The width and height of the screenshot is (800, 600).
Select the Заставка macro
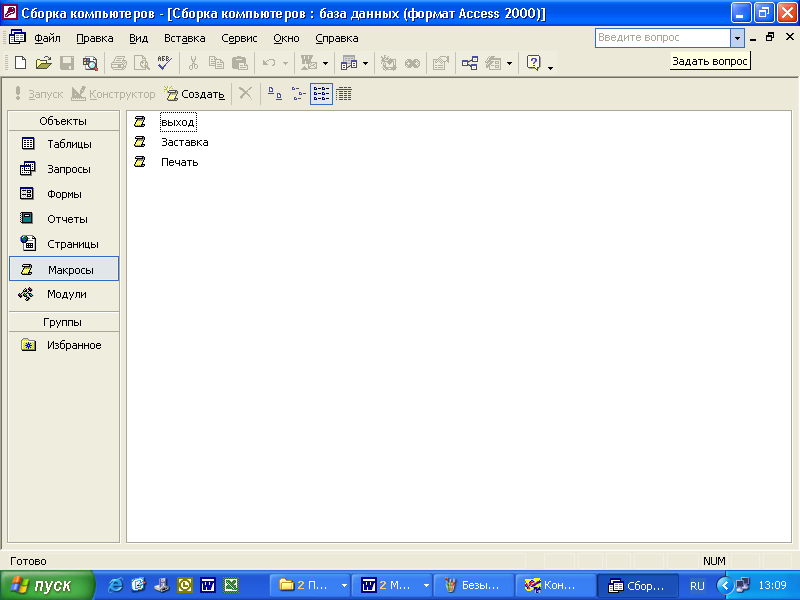click(185, 142)
